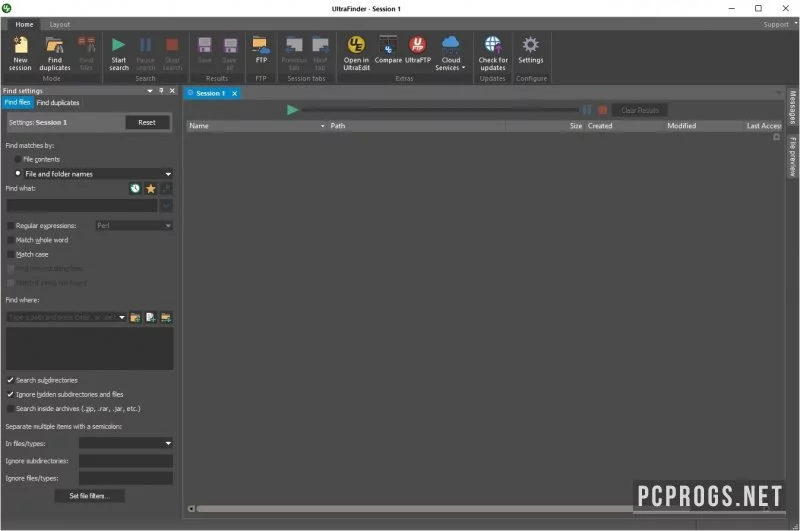Click the add favorite folder icon
800x531 pixels.
pyautogui.click(x=166, y=317)
